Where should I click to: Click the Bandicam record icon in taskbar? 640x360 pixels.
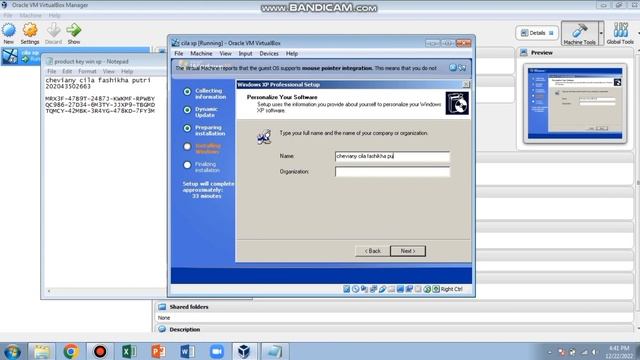point(100,351)
